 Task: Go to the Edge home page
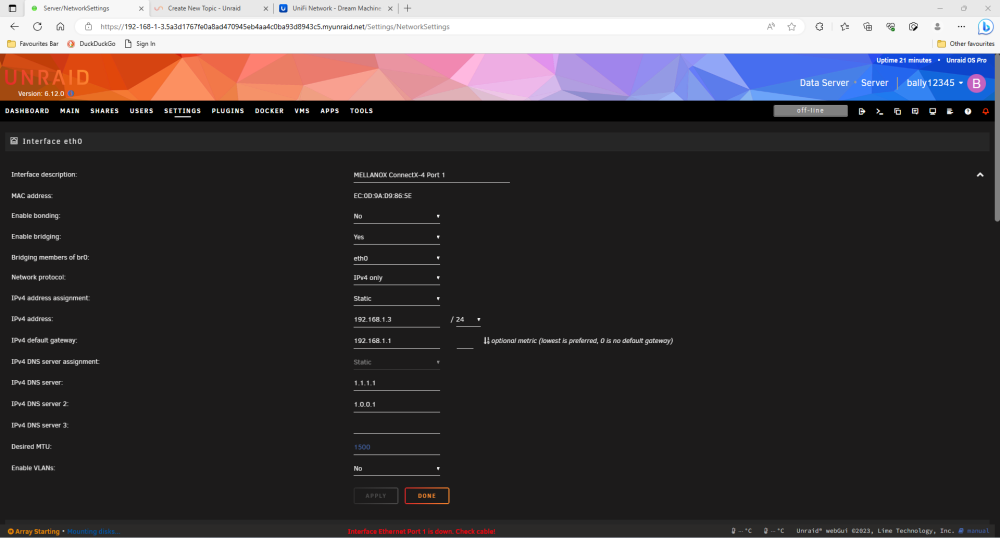pyautogui.click(x=60, y=26)
